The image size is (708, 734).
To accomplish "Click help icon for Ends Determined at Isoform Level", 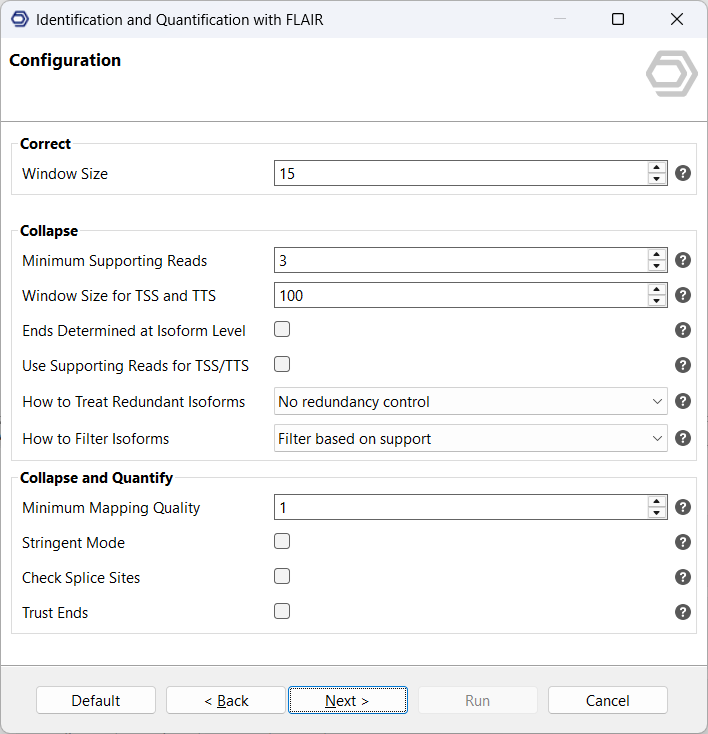I will [683, 330].
